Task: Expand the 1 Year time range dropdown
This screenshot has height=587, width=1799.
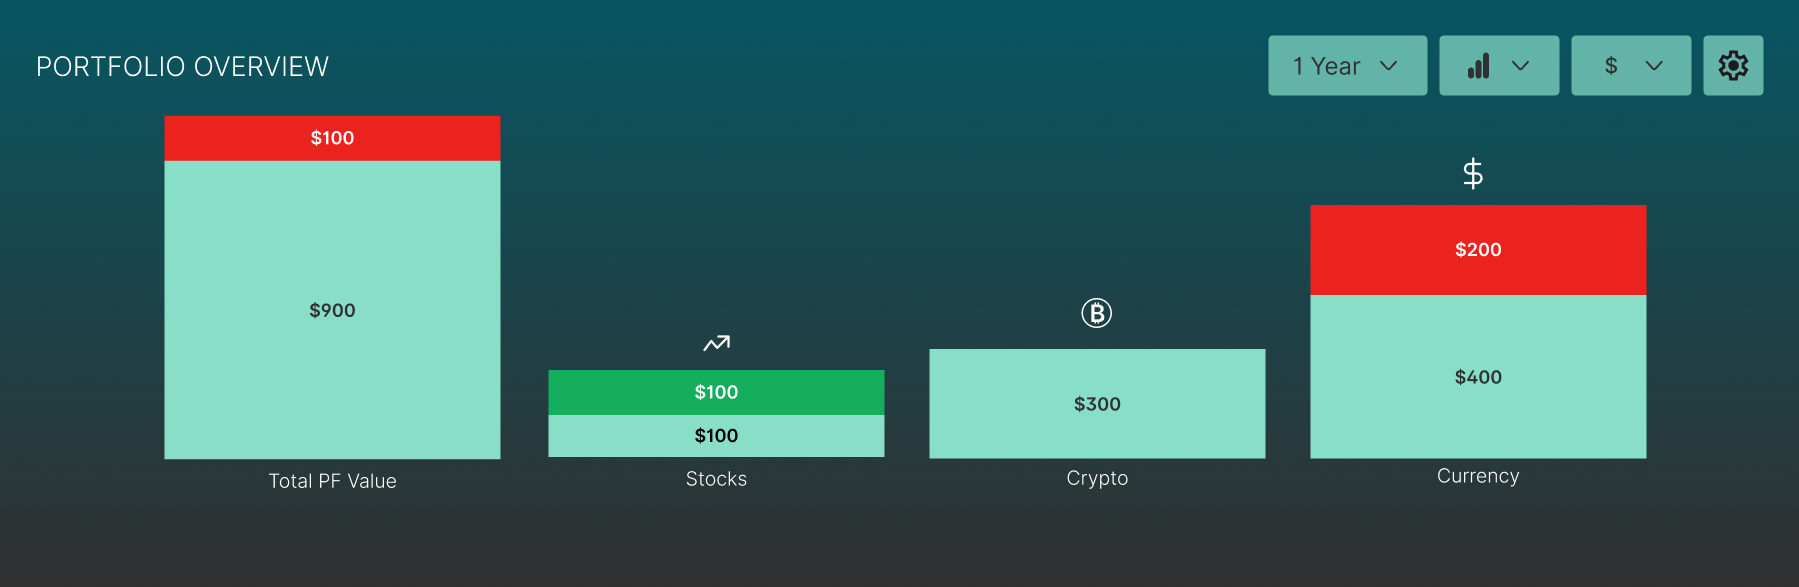Action: pos(1347,66)
